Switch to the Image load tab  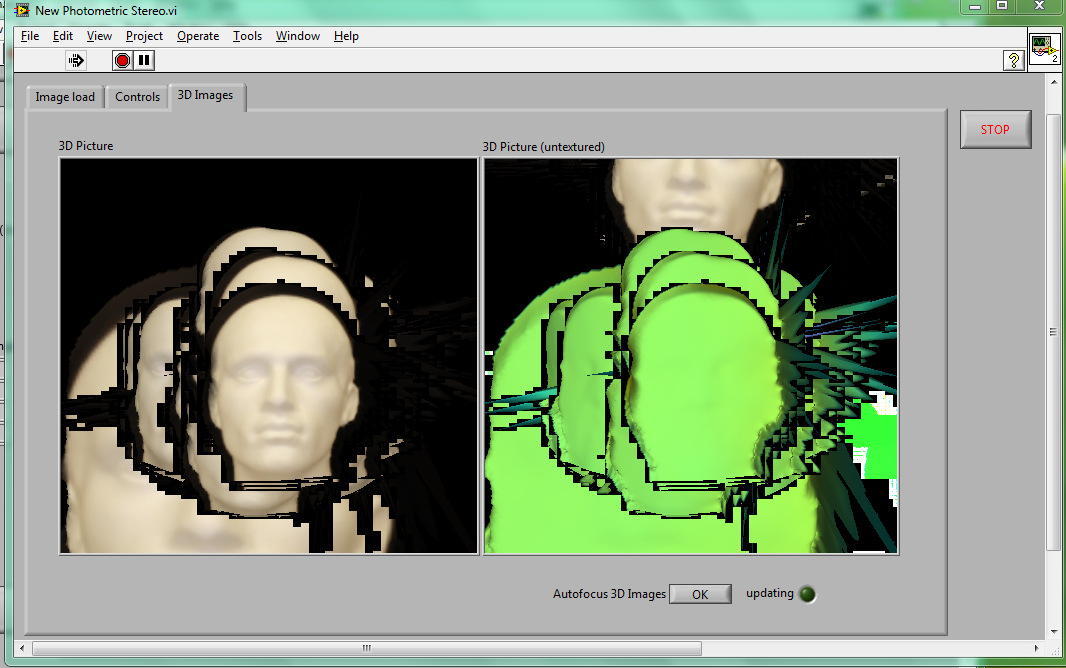65,97
